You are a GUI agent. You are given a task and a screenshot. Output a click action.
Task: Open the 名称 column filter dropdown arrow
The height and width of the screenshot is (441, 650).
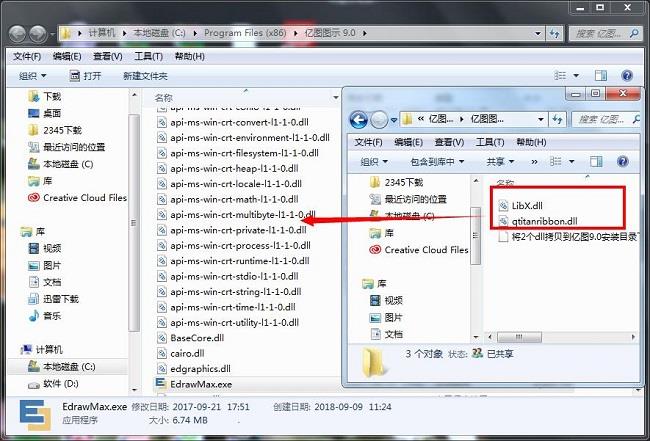click(335, 98)
